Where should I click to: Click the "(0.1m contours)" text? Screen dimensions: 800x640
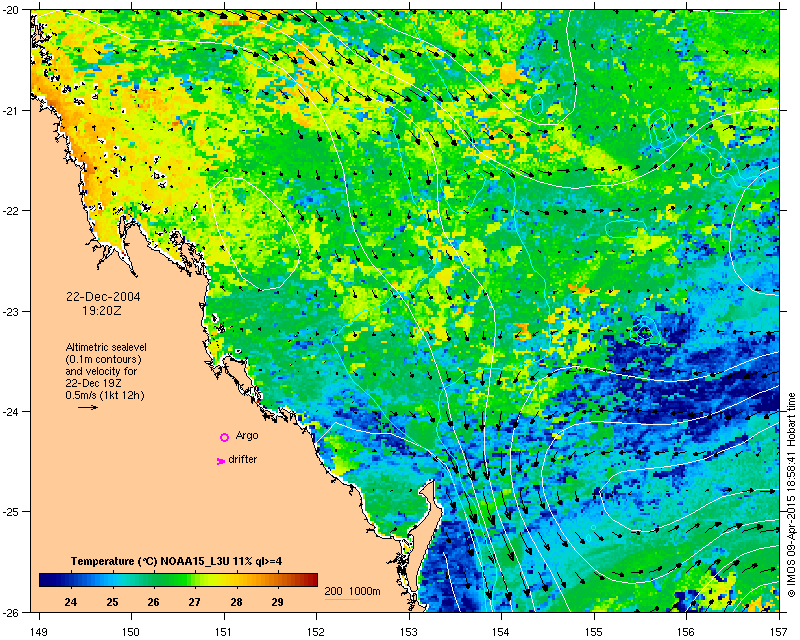tap(104, 359)
